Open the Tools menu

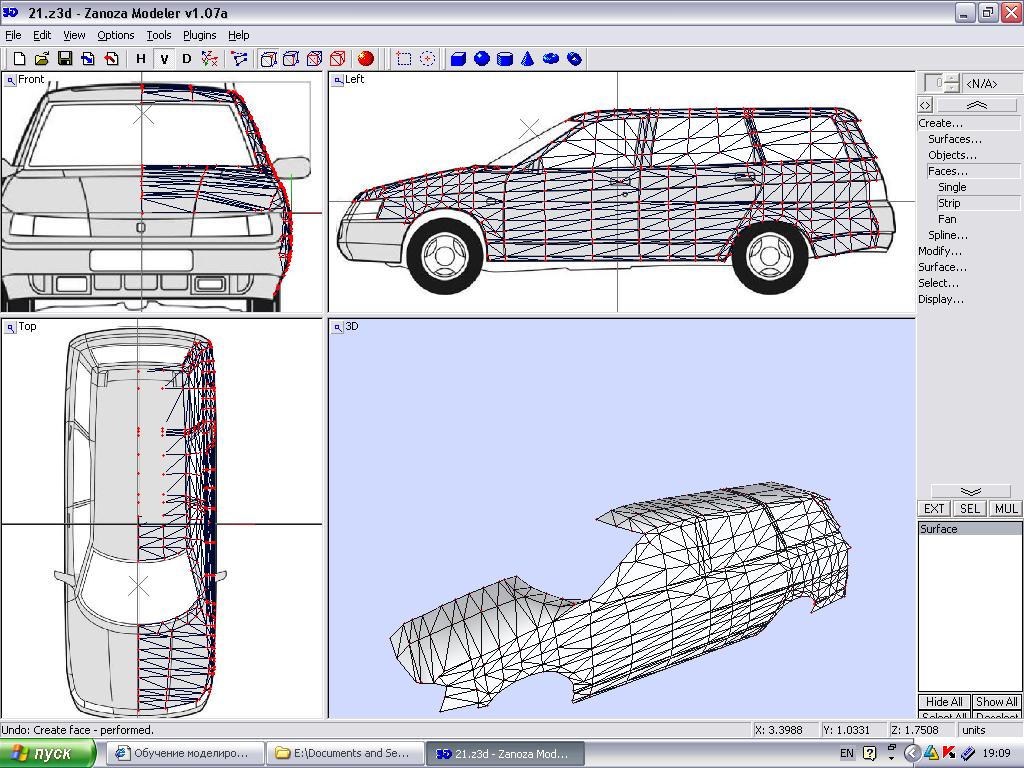[158, 35]
